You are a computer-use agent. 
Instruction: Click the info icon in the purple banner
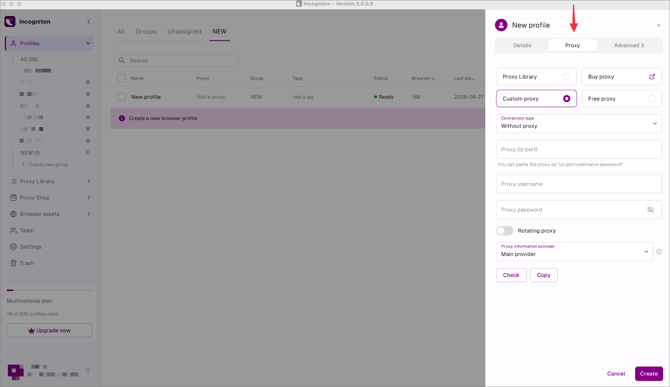122,118
